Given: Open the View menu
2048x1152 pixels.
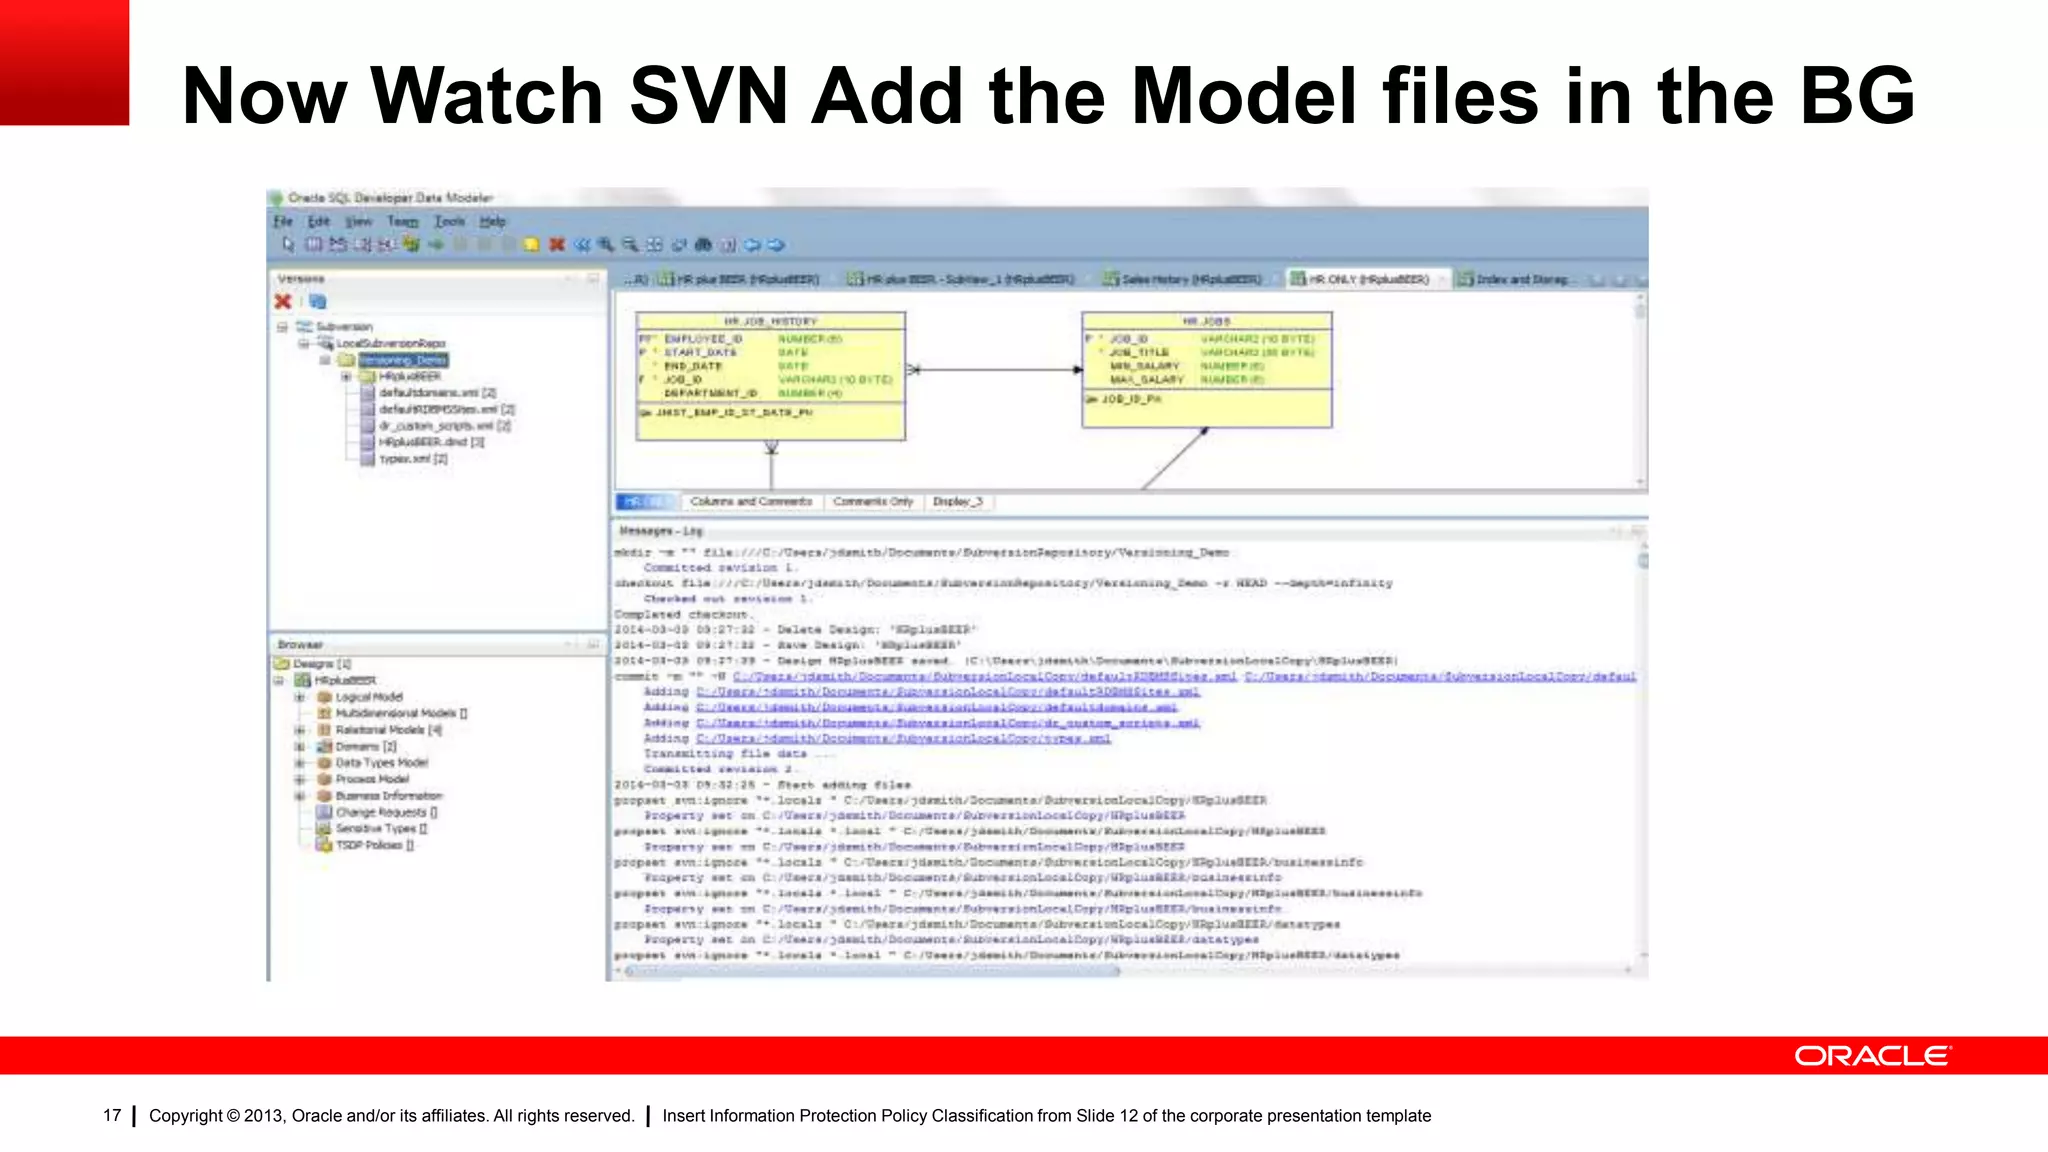Looking at the screenshot, I should pyautogui.click(x=358, y=221).
